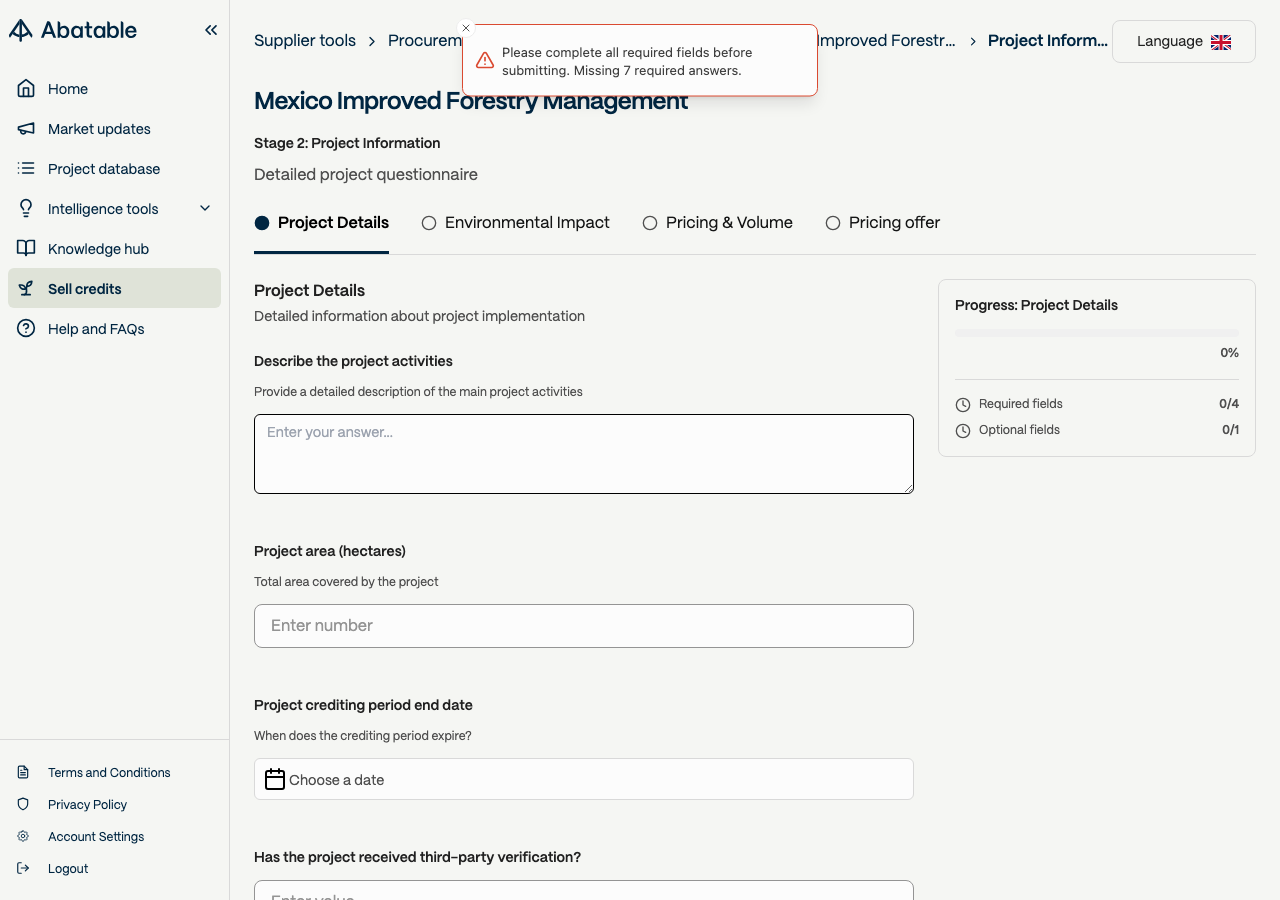Image resolution: width=1280 pixels, height=900 pixels.
Task: Click the Abatable logo icon
Action: click(21, 30)
